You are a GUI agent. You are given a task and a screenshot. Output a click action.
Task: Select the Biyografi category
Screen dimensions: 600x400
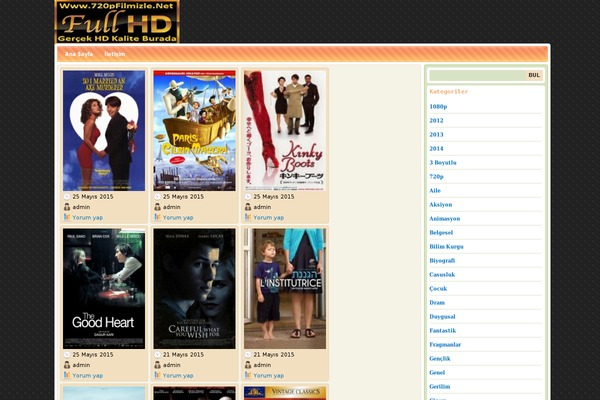[x=442, y=260]
